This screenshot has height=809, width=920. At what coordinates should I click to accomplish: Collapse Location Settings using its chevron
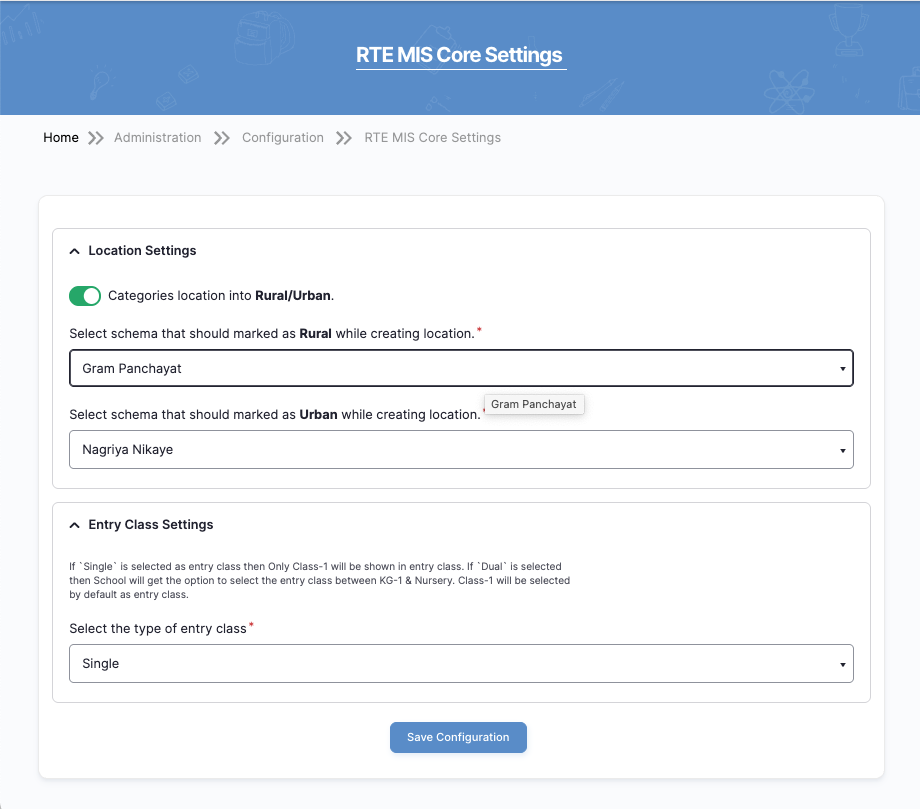[x=75, y=251]
